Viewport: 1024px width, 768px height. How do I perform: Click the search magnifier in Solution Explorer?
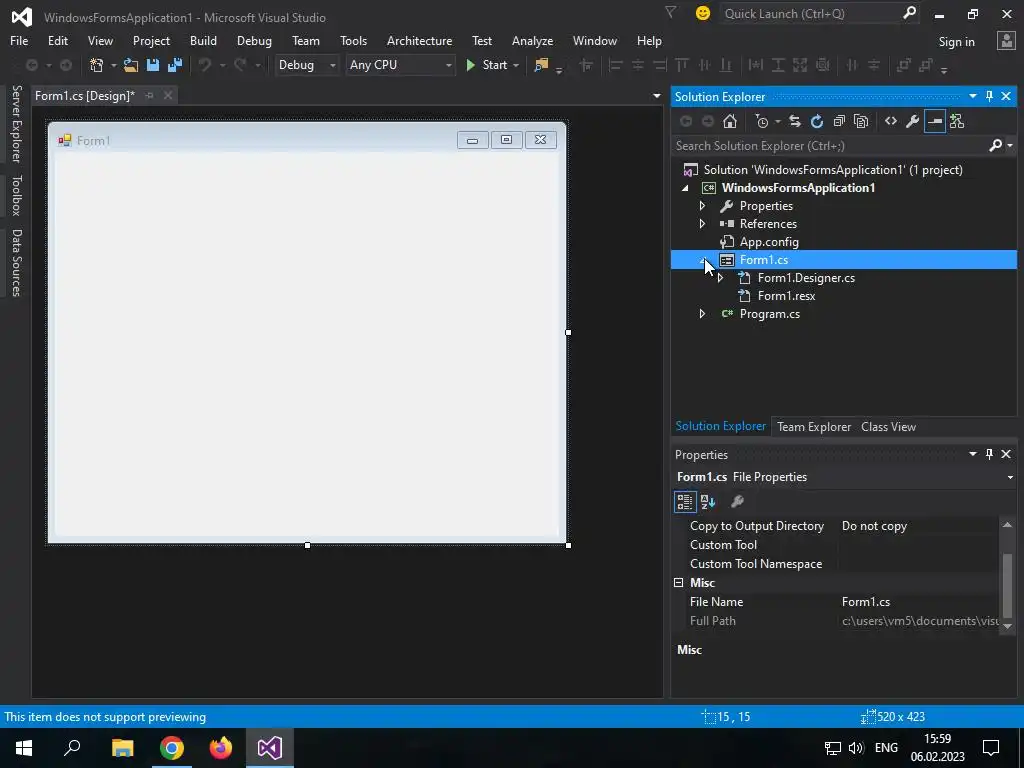[x=995, y=146]
